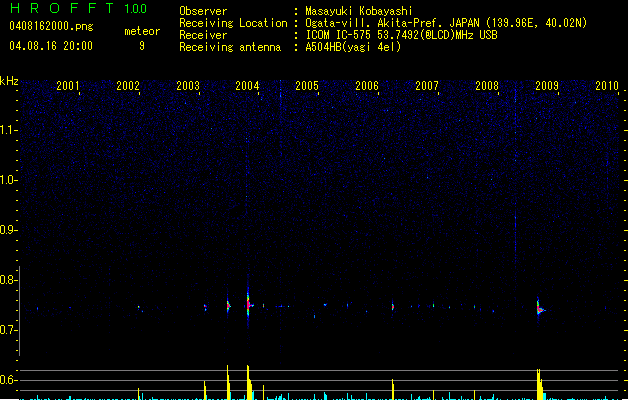Click the meteor echo between 2006 and 2007
Viewport: 629px width, 400px height.
click(393, 307)
